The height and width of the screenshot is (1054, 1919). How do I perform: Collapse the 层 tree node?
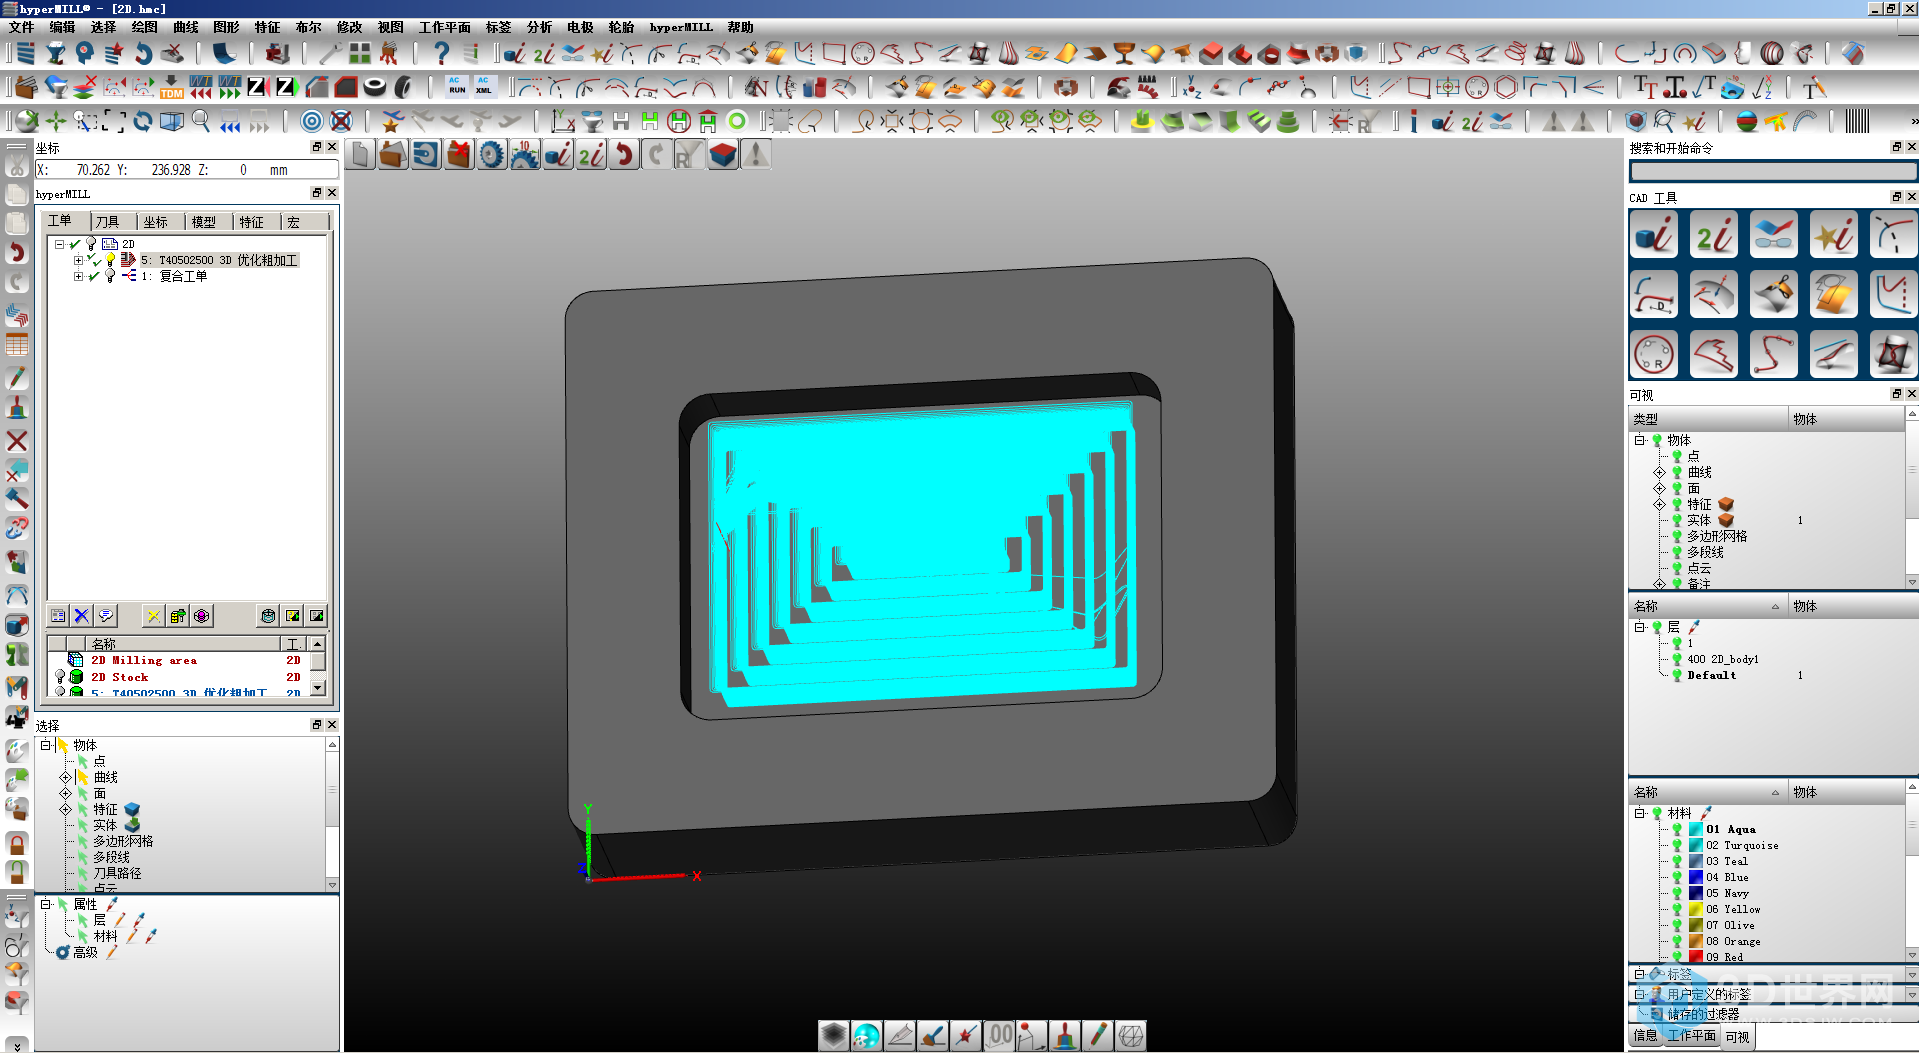click(x=1640, y=627)
